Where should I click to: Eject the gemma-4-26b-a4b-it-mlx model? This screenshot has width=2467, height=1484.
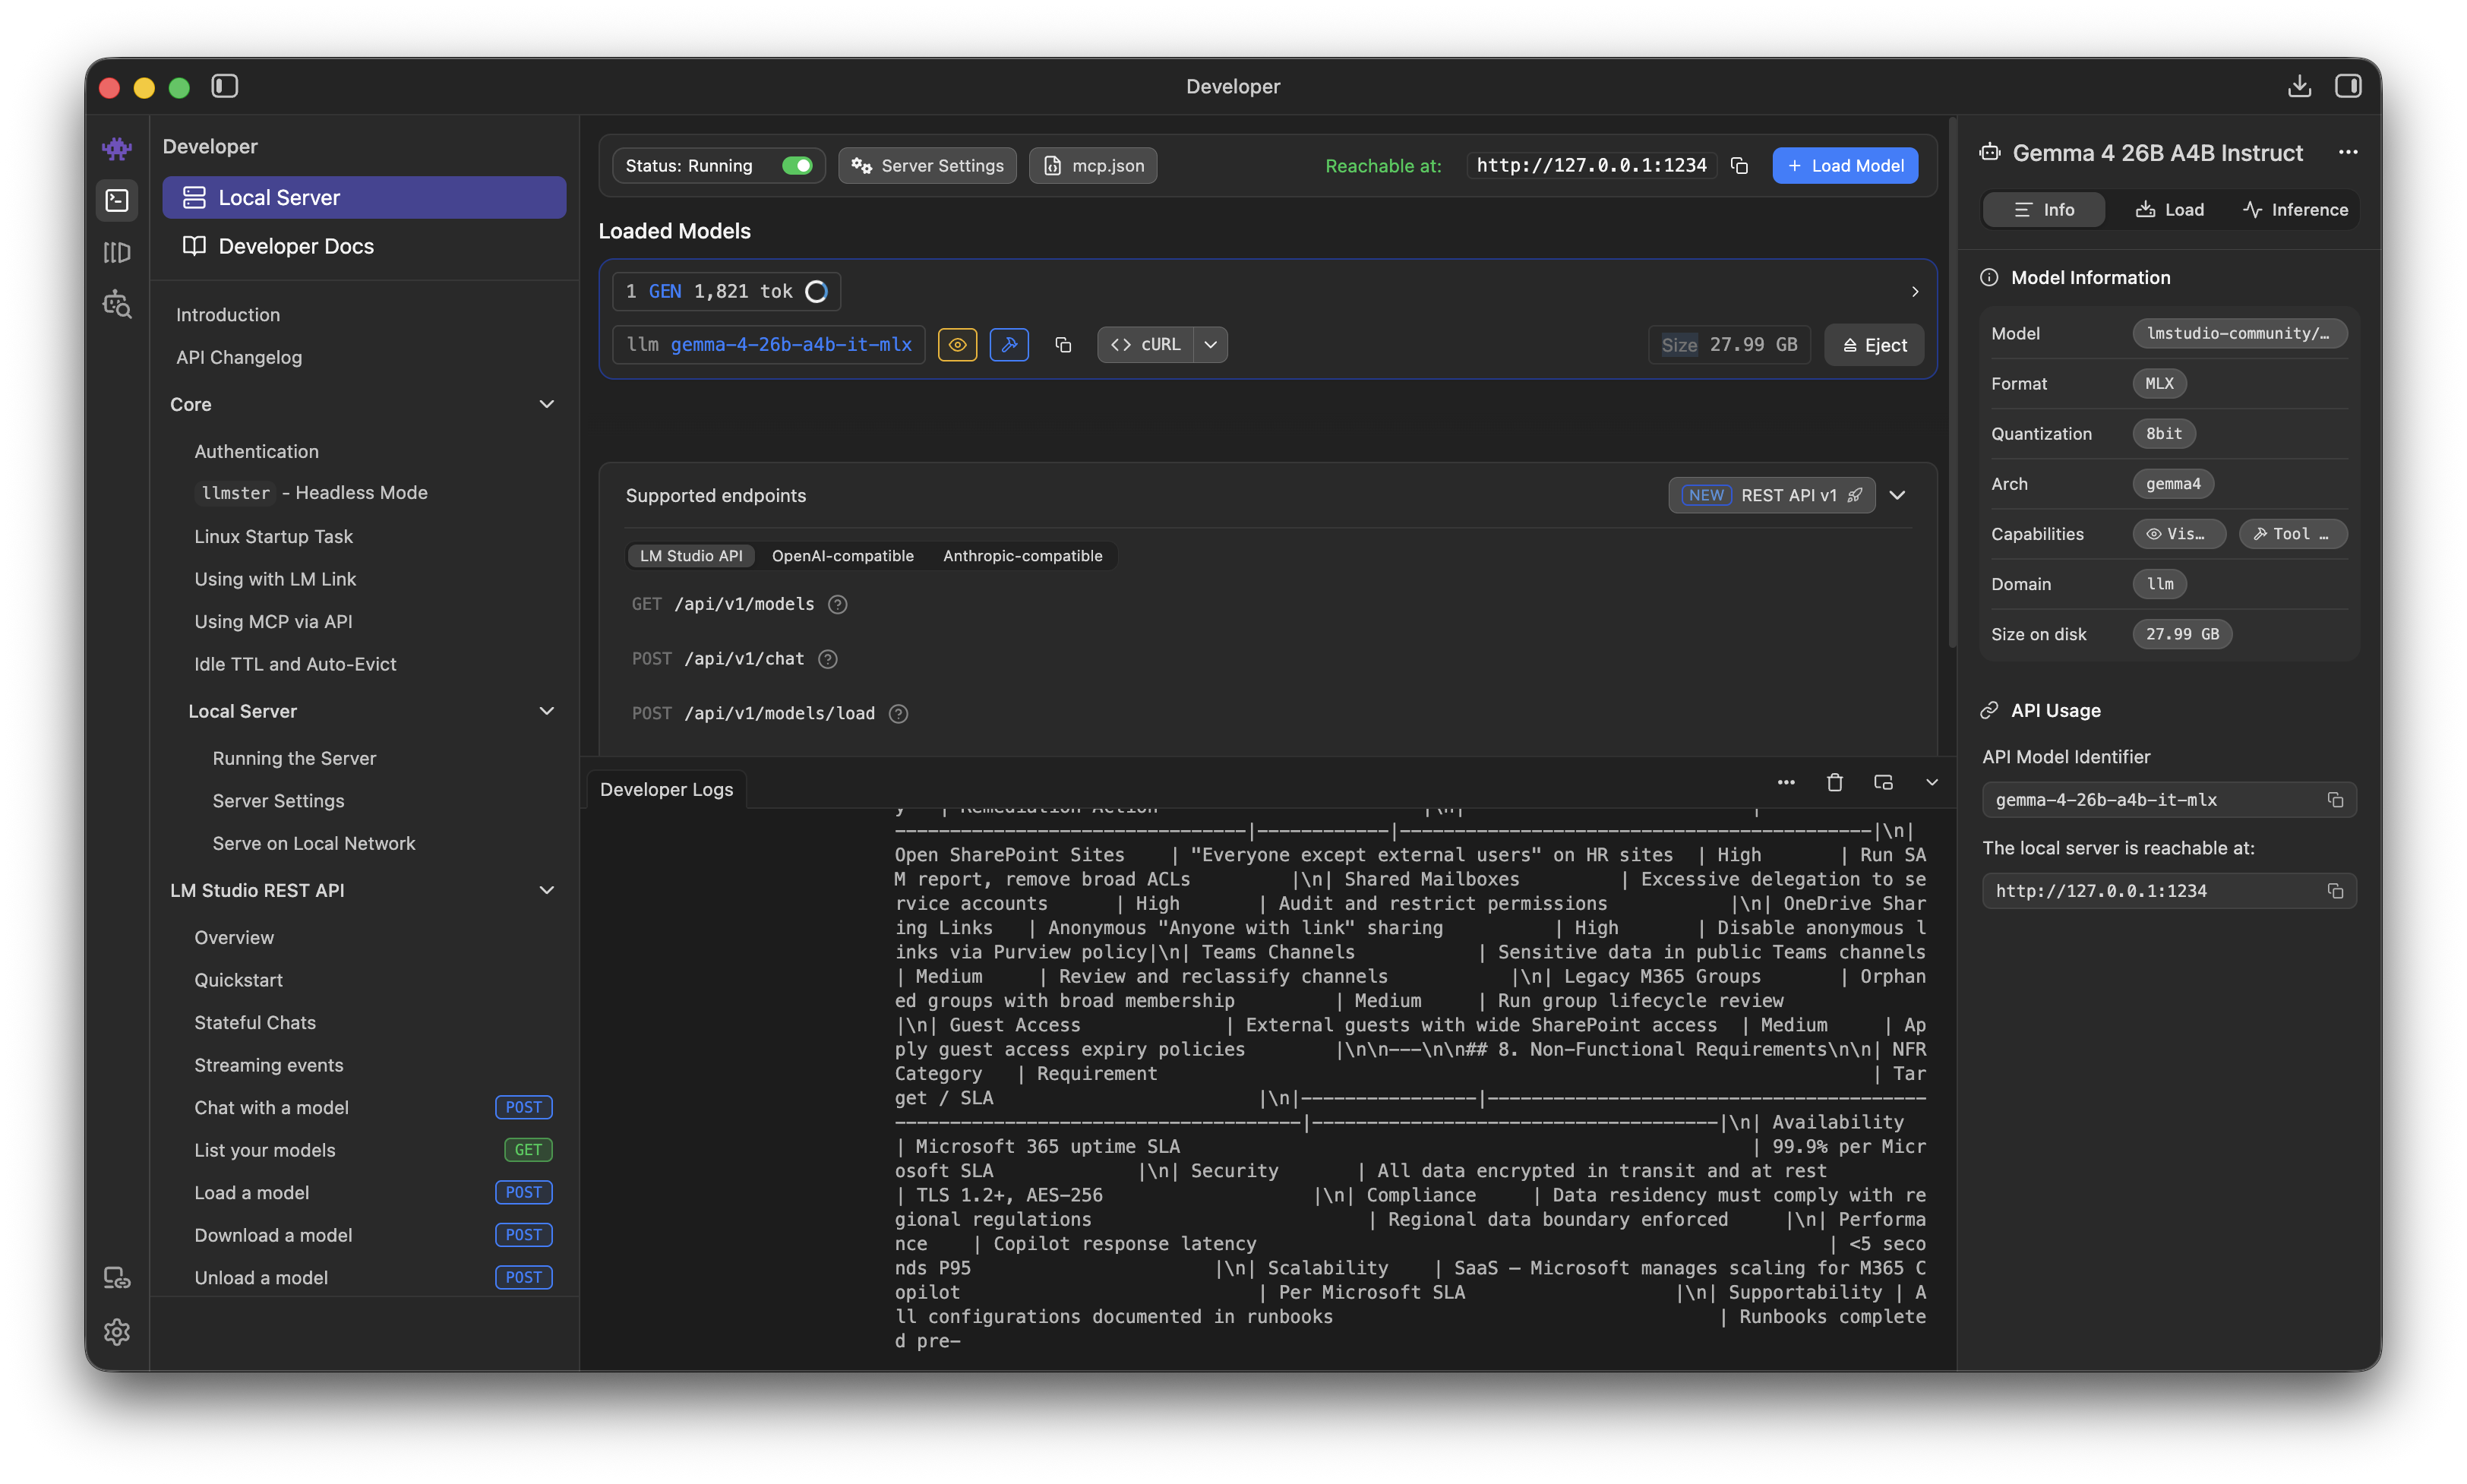(1874, 345)
